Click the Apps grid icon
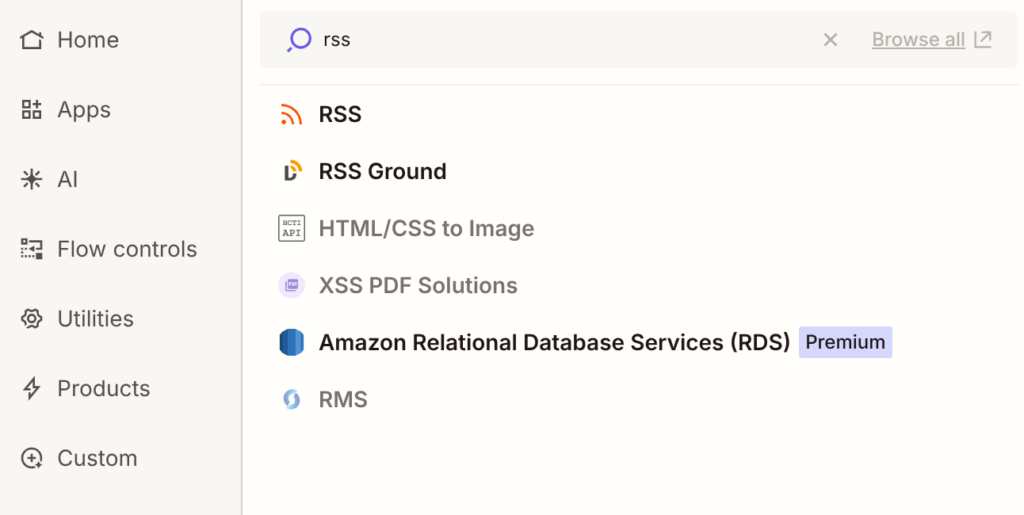Image resolution: width=1024 pixels, height=515 pixels. coord(31,110)
